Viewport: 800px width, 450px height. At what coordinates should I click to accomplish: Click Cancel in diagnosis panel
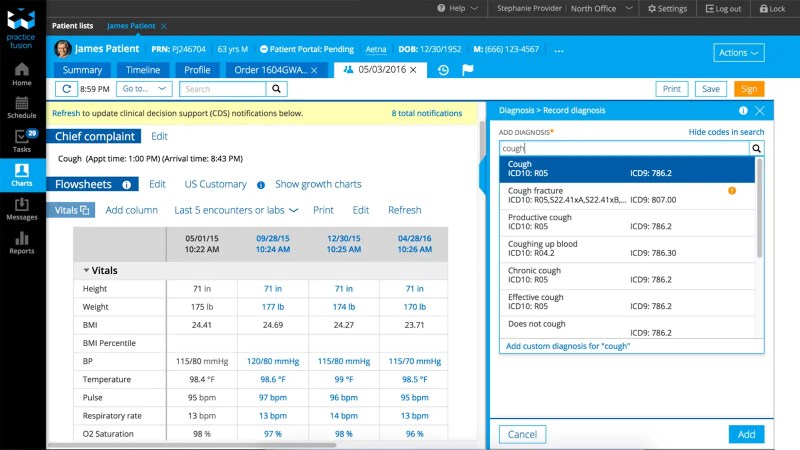[522, 434]
